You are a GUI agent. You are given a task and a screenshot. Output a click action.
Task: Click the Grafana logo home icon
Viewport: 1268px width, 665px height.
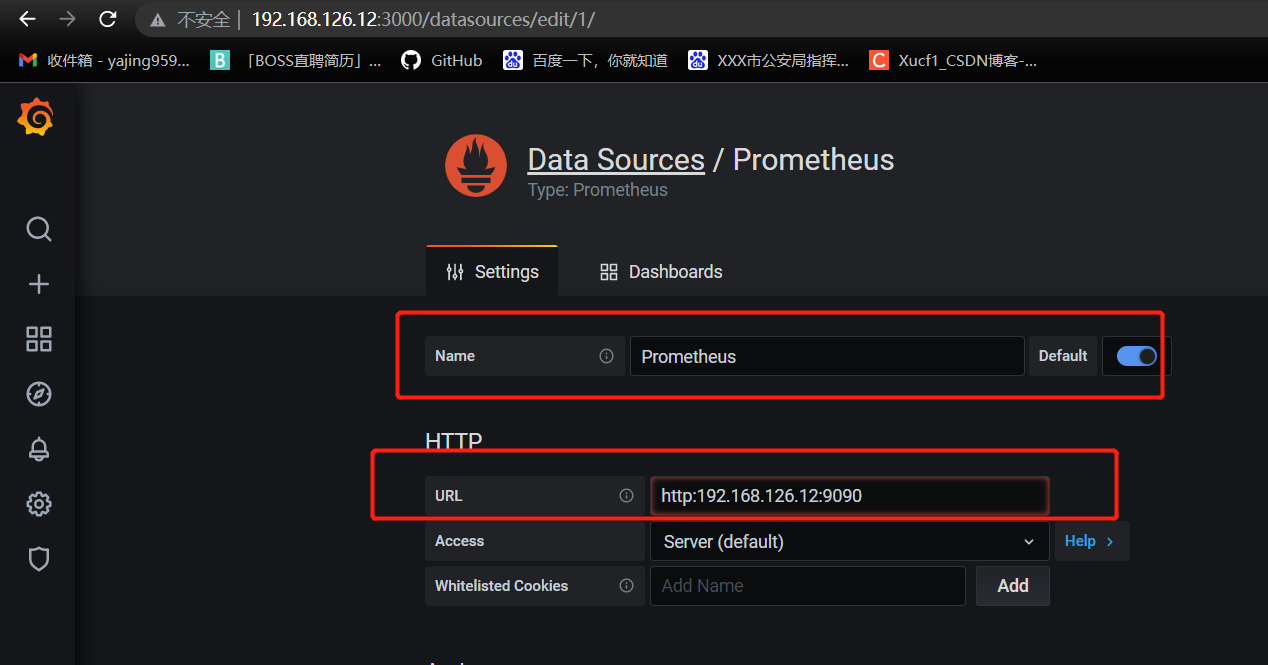(35, 117)
